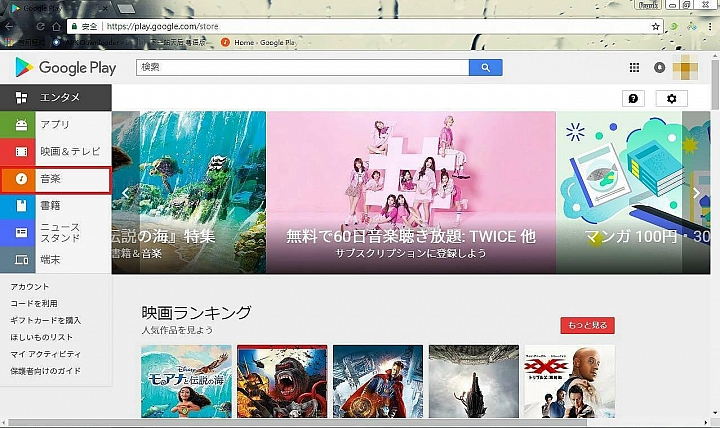
Task: Open the Google apps grid icon
Action: [634, 68]
